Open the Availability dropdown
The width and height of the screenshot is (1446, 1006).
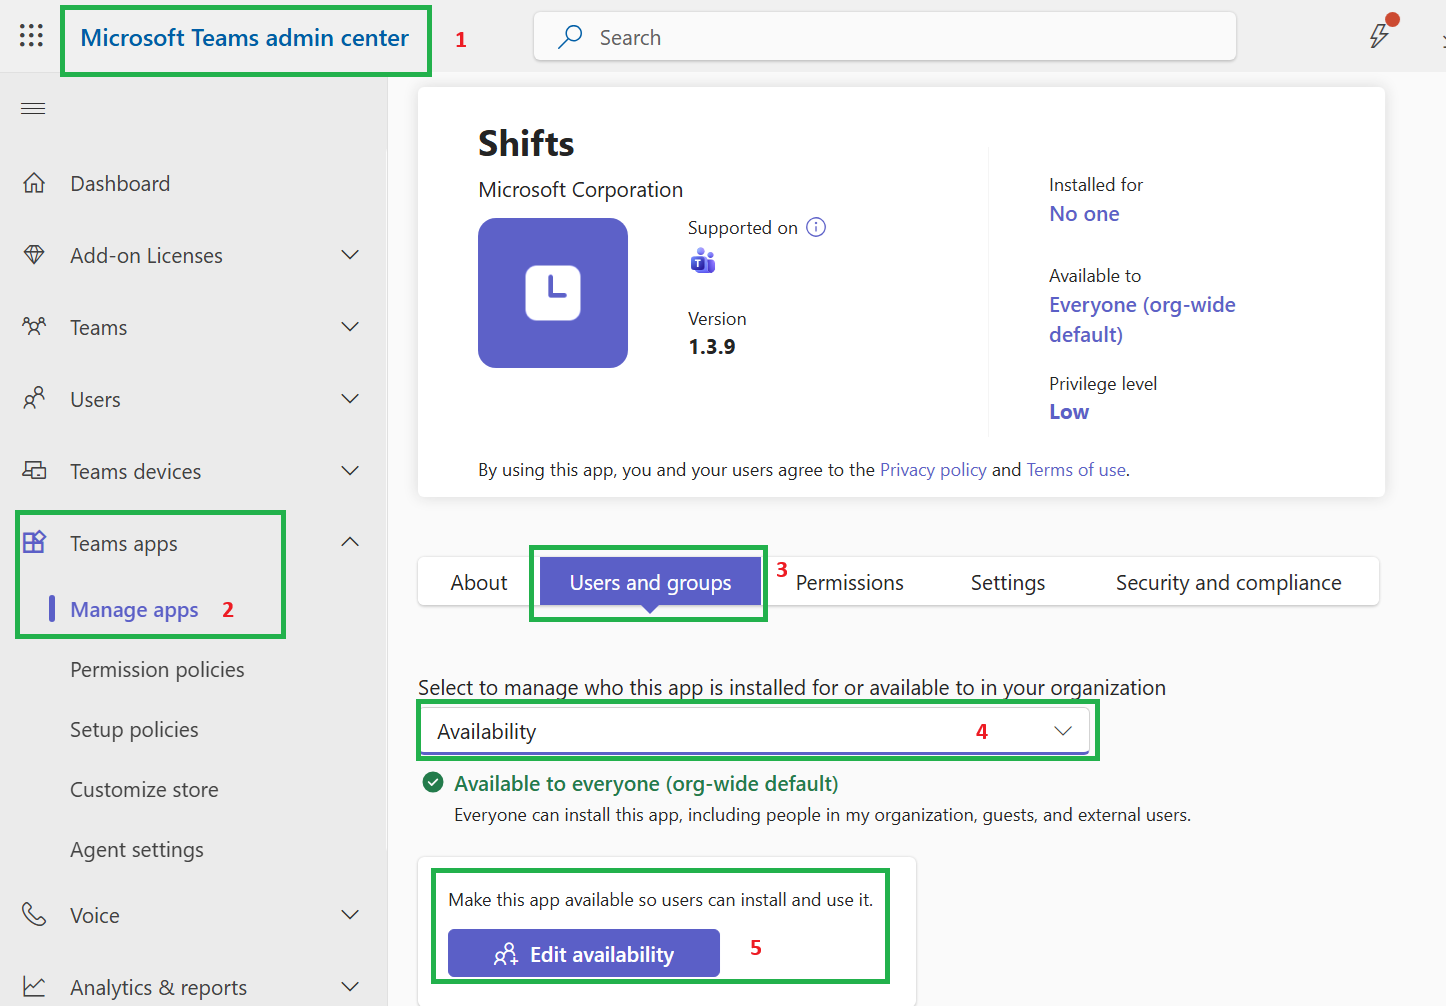pos(755,731)
